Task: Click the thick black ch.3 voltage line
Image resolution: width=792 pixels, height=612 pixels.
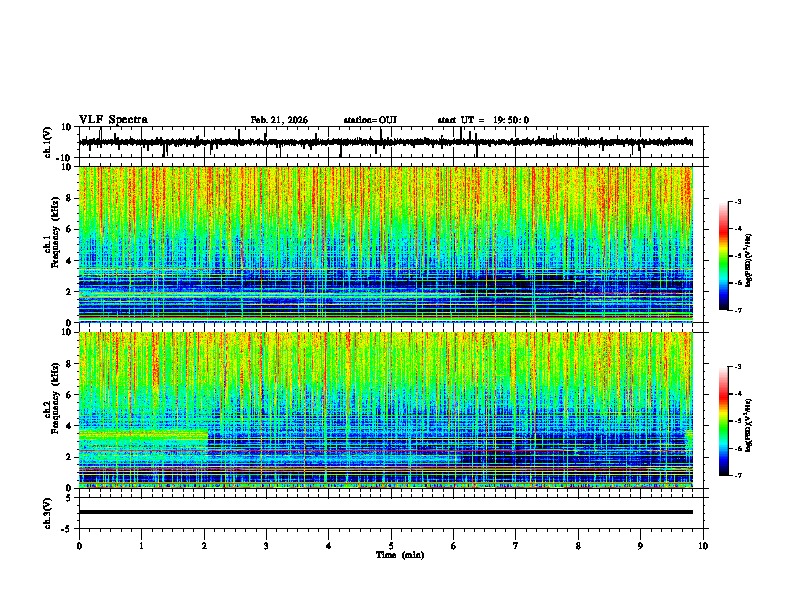Action: (x=386, y=512)
